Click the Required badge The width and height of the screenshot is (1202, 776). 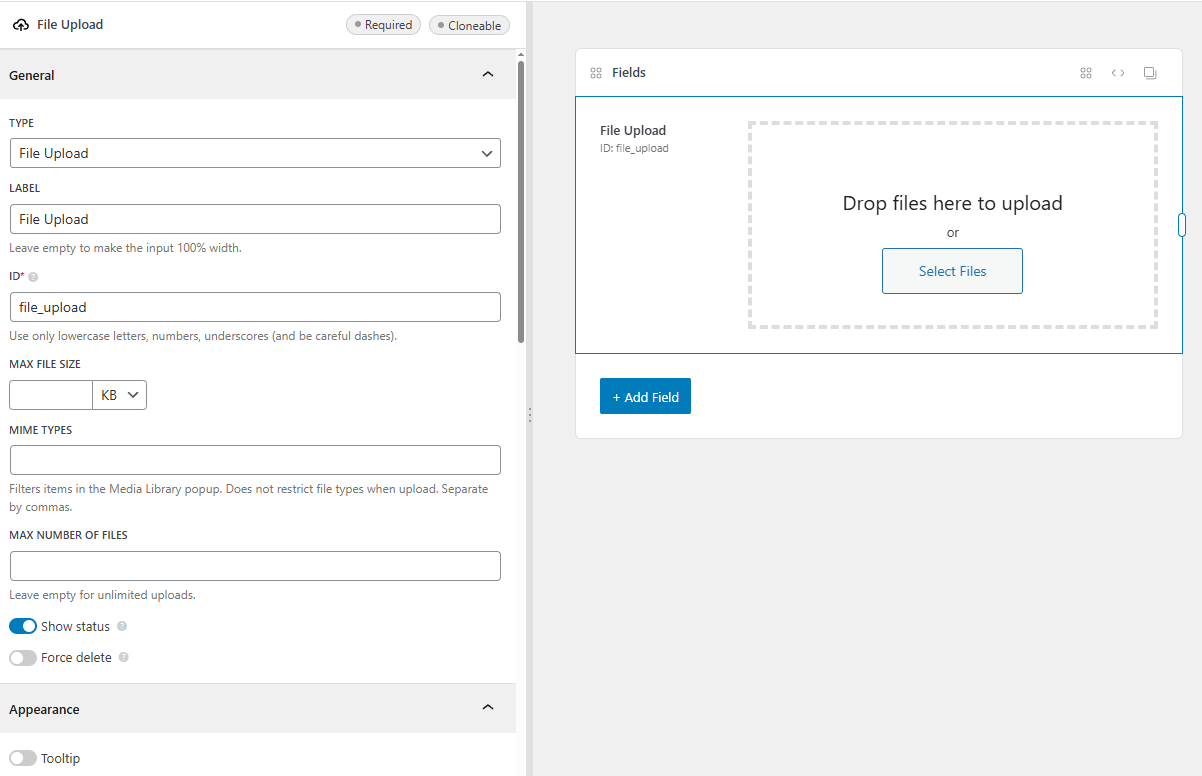383,24
